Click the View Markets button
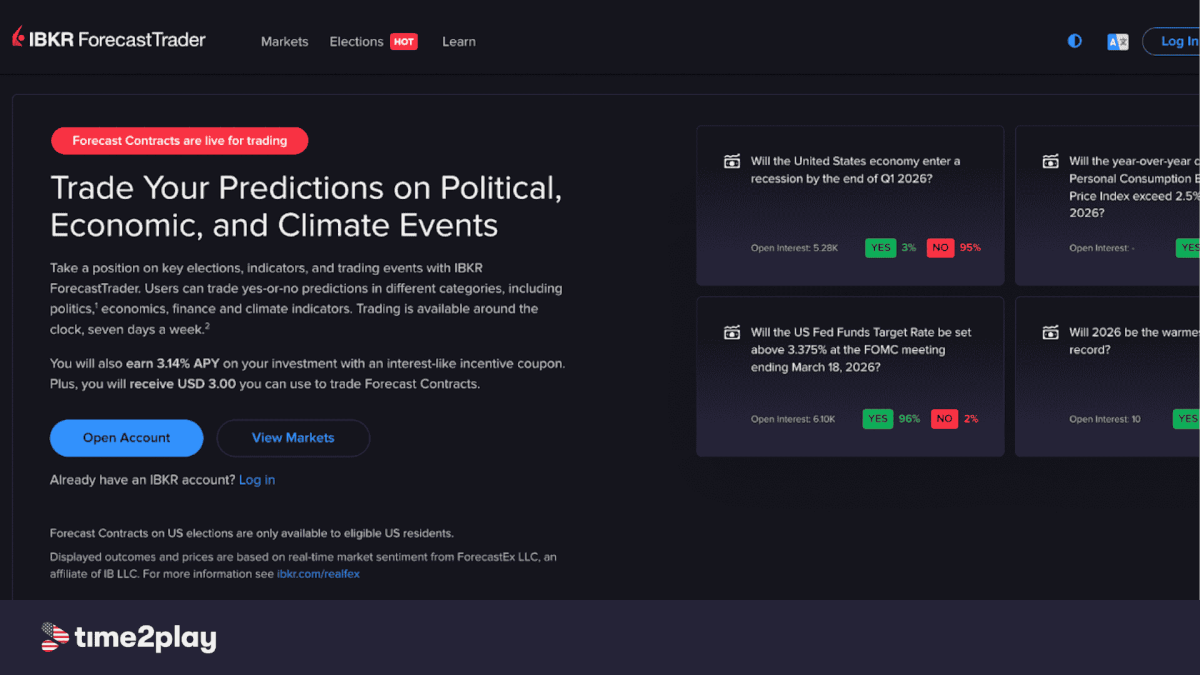 tap(293, 438)
